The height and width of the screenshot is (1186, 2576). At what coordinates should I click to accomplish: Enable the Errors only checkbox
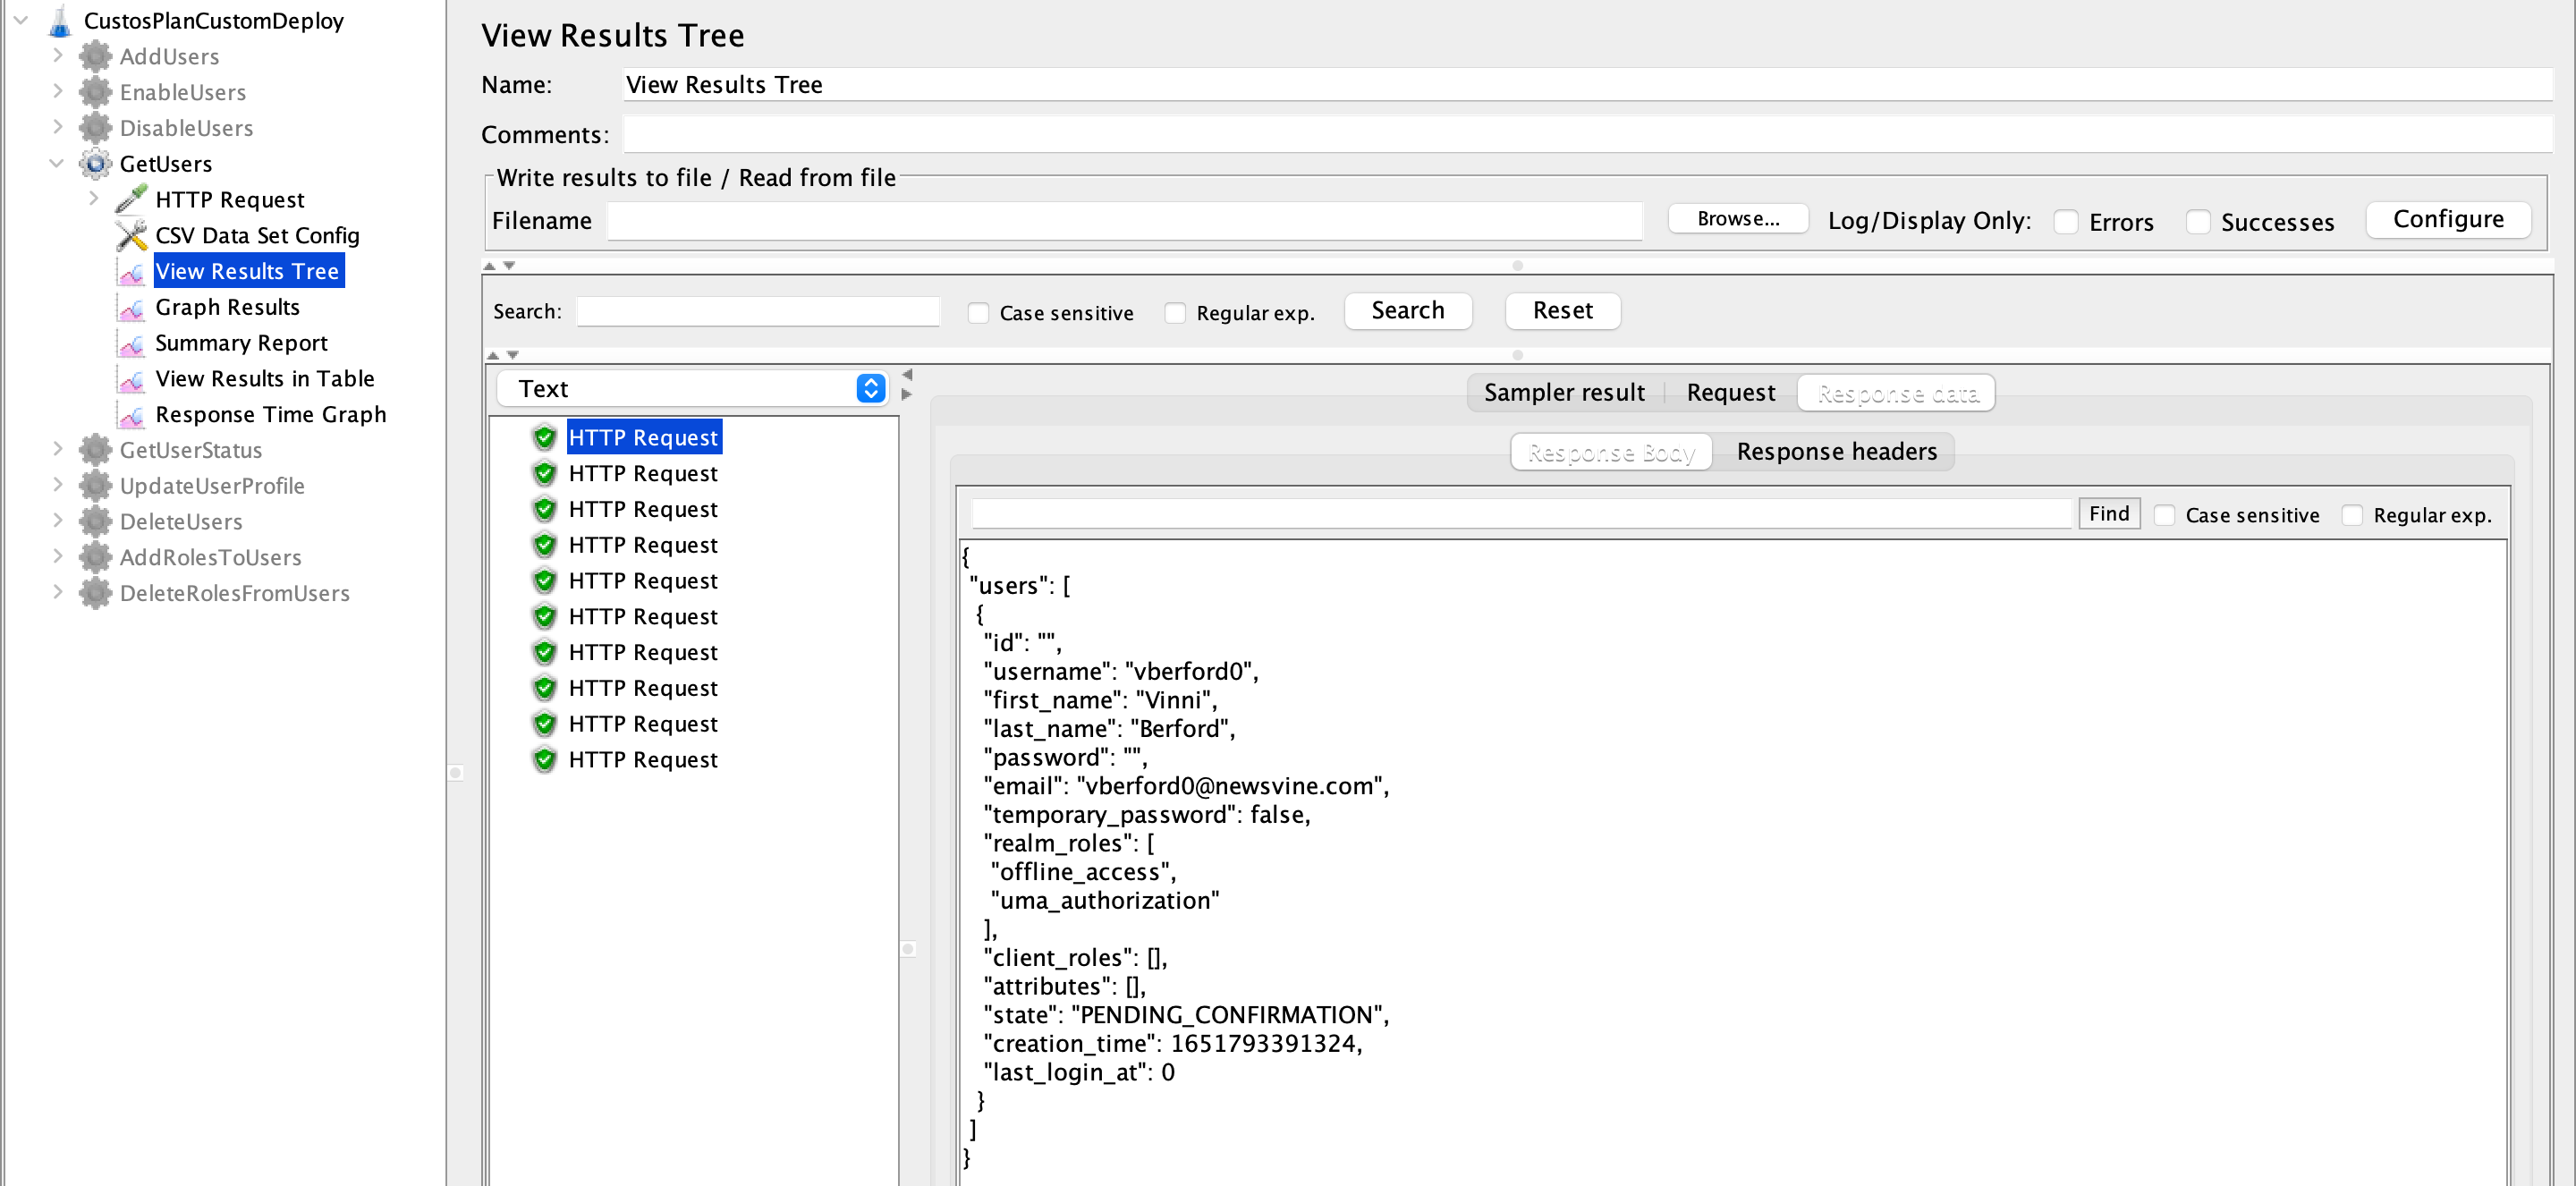pos(2066,222)
